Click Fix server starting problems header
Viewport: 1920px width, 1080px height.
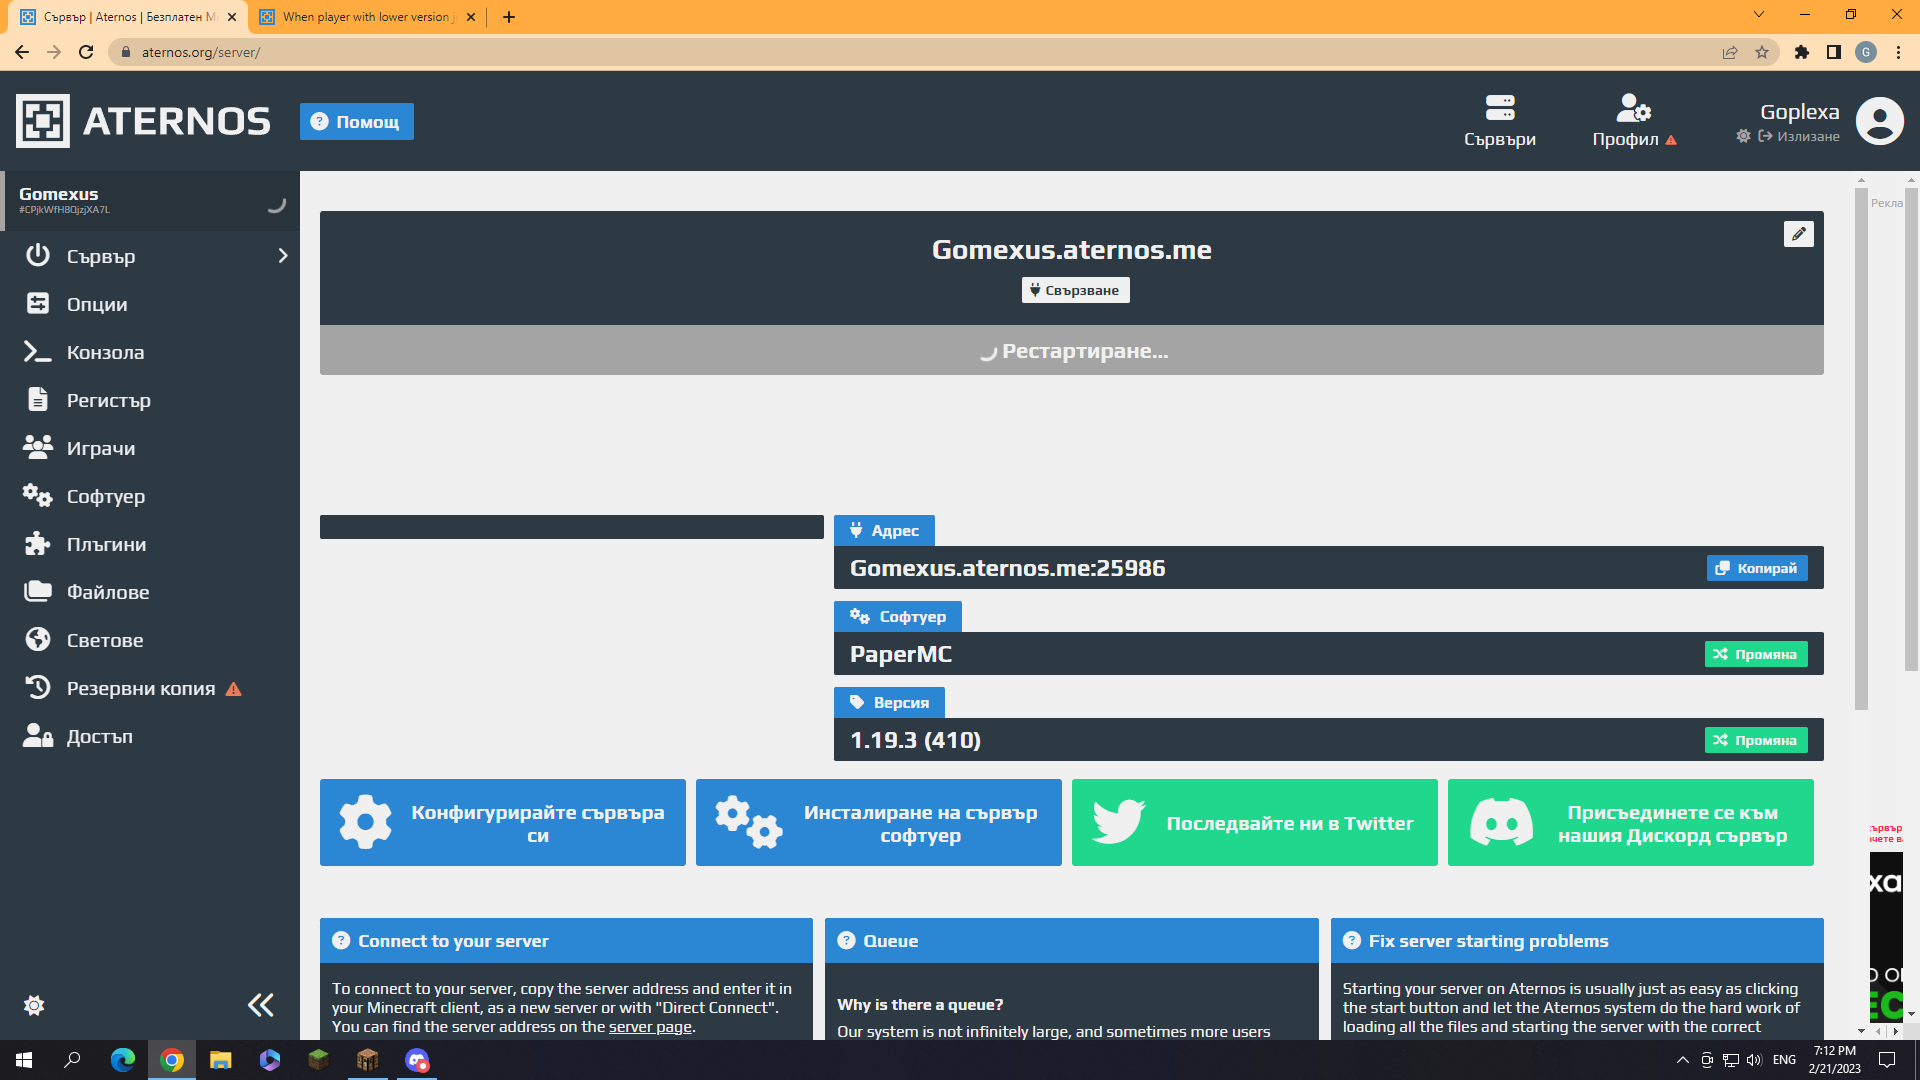click(x=1577, y=941)
